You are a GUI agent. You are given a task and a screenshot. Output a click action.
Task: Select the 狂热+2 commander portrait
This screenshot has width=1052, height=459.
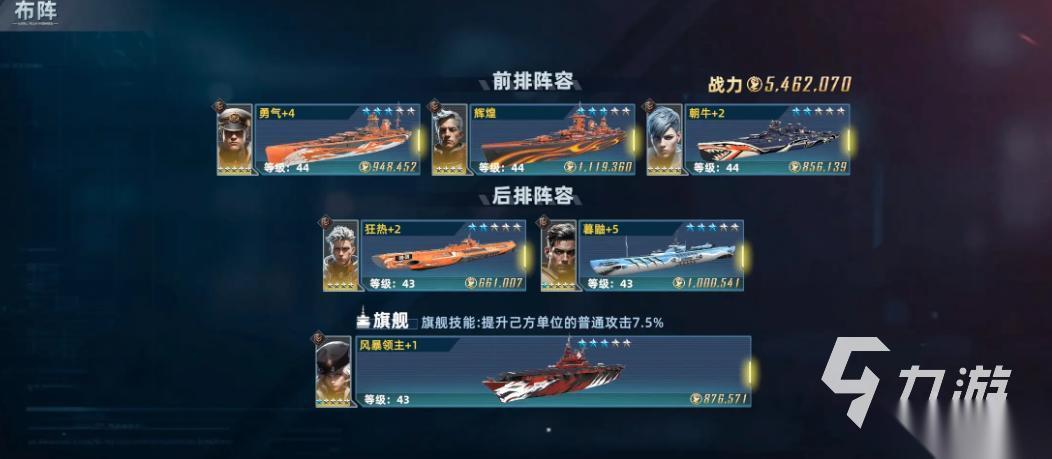click(341, 256)
